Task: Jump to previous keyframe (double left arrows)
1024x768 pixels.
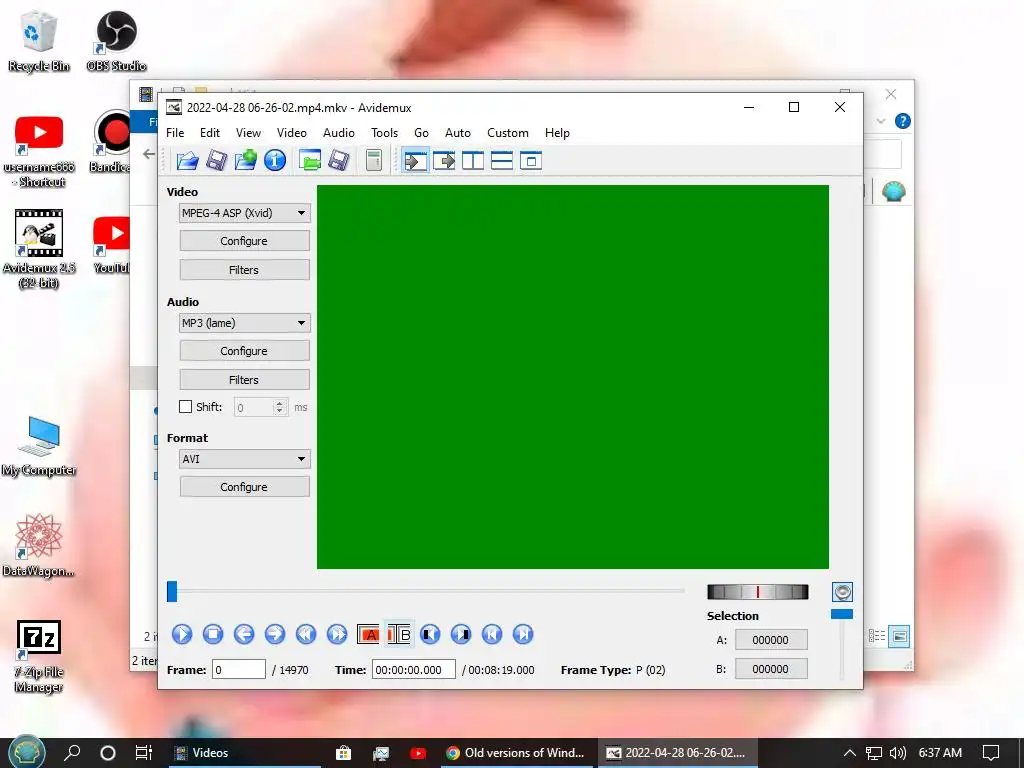Action: 306,634
